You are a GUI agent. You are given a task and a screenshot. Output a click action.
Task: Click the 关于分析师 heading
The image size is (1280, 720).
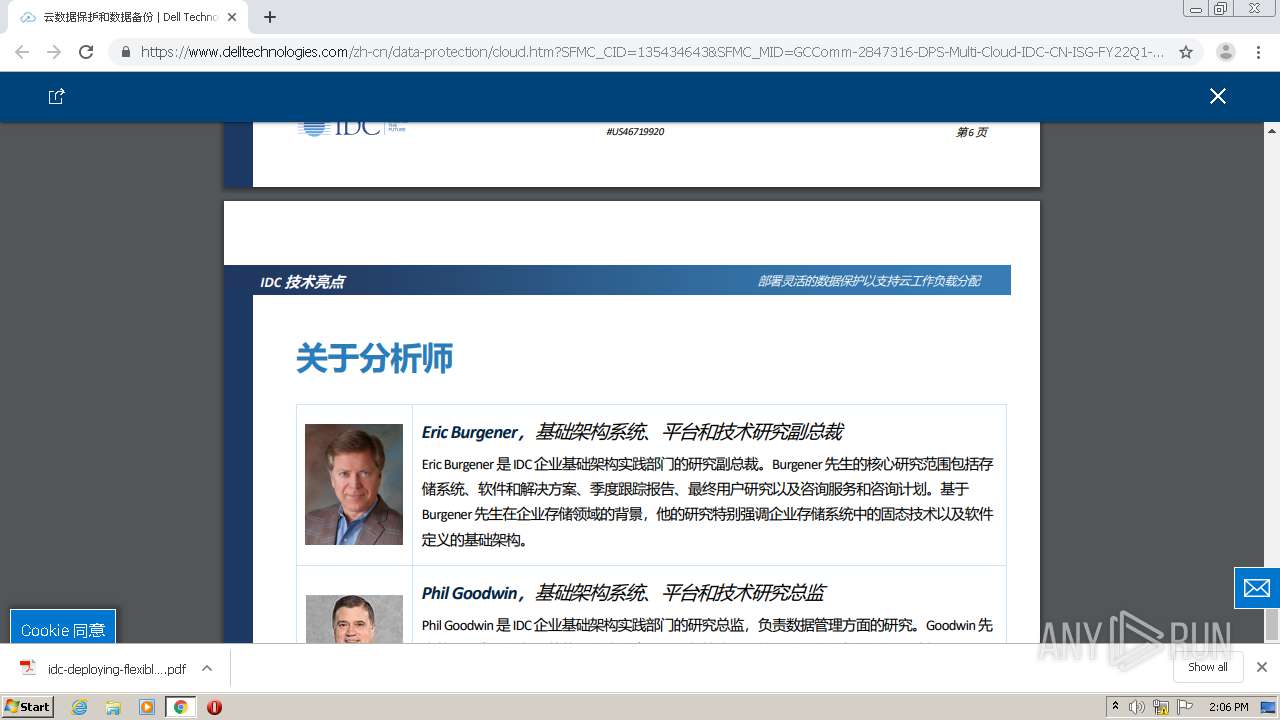coord(374,358)
